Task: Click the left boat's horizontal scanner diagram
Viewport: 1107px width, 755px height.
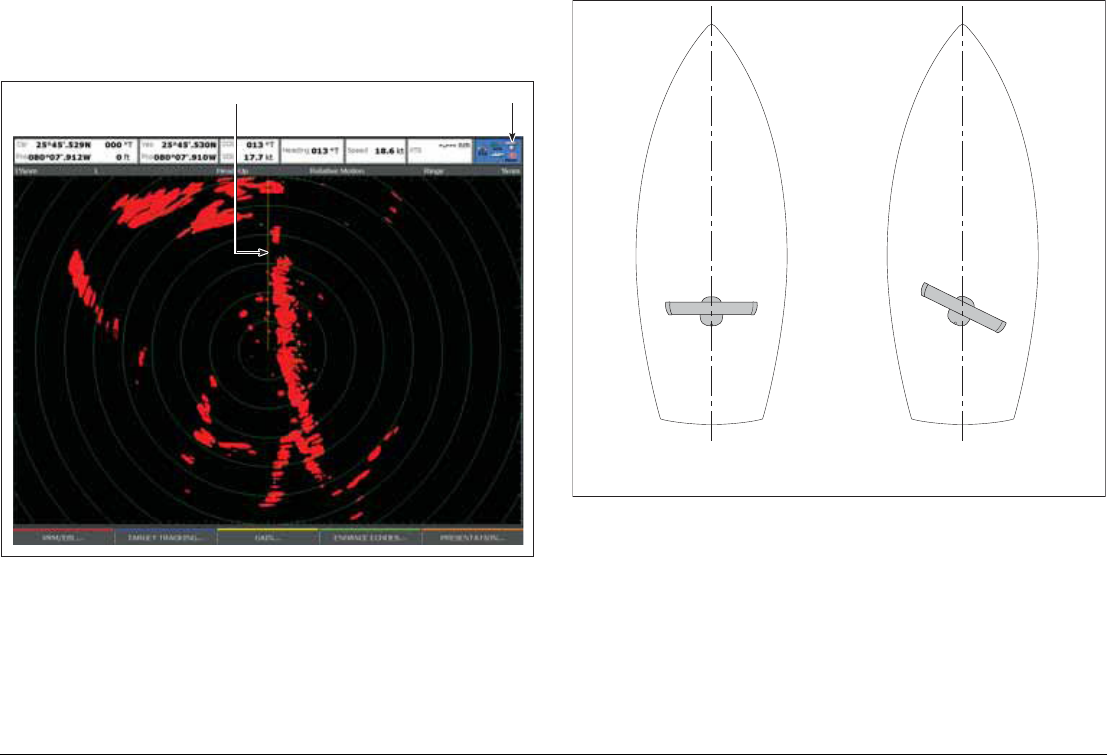Action: (712, 309)
